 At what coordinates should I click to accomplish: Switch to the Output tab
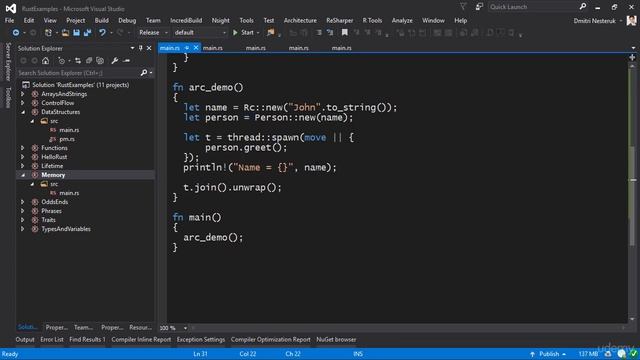click(25, 340)
